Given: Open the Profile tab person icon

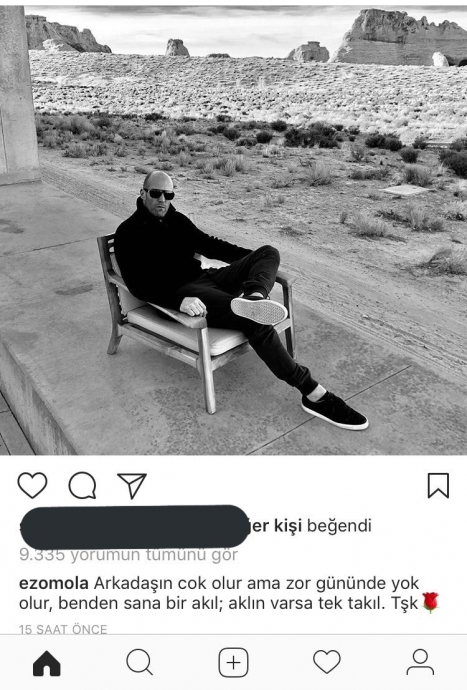Looking at the screenshot, I should (x=420, y=662).
